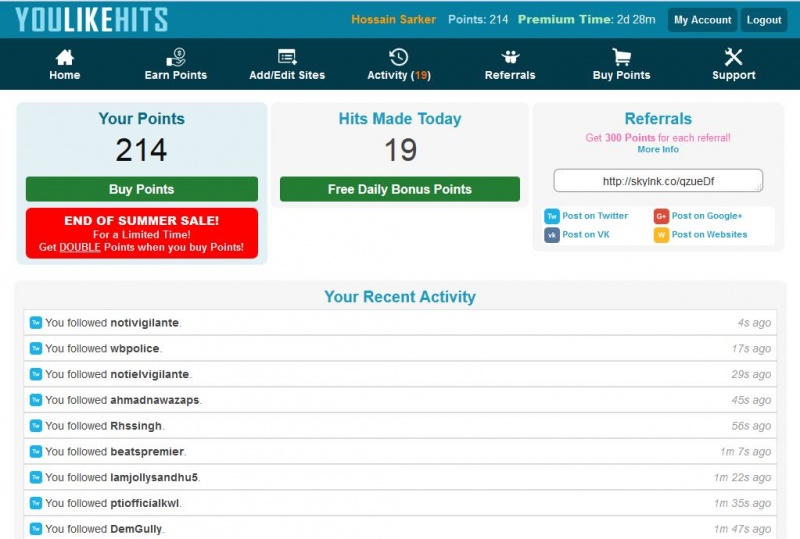Click the Twitter share icon in Referrals

point(552,216)
